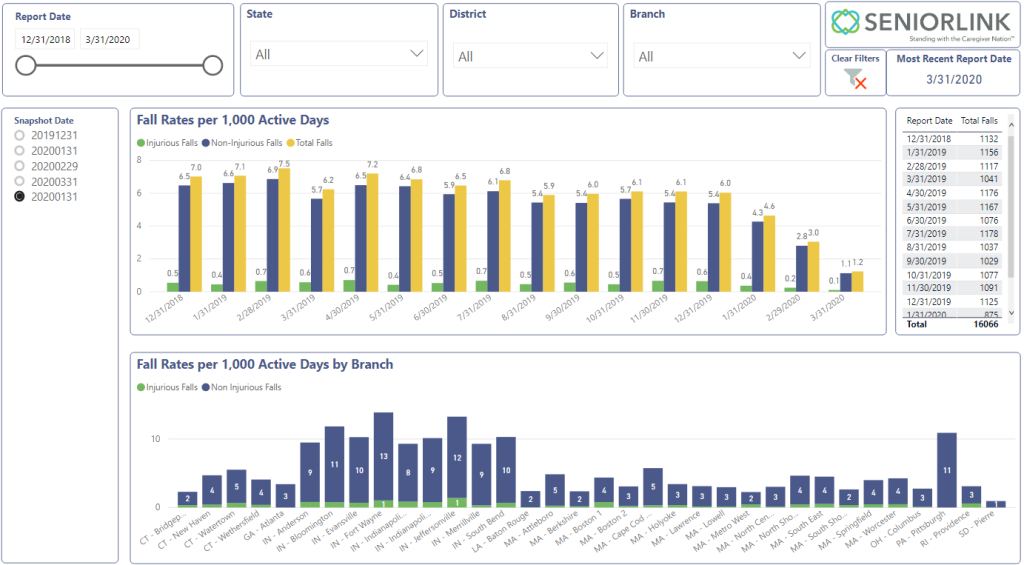1024x565 pixels.
Task: Click 4.3 Non-Injurious bar for 1/31/2020
Action: tap(757, 257)
